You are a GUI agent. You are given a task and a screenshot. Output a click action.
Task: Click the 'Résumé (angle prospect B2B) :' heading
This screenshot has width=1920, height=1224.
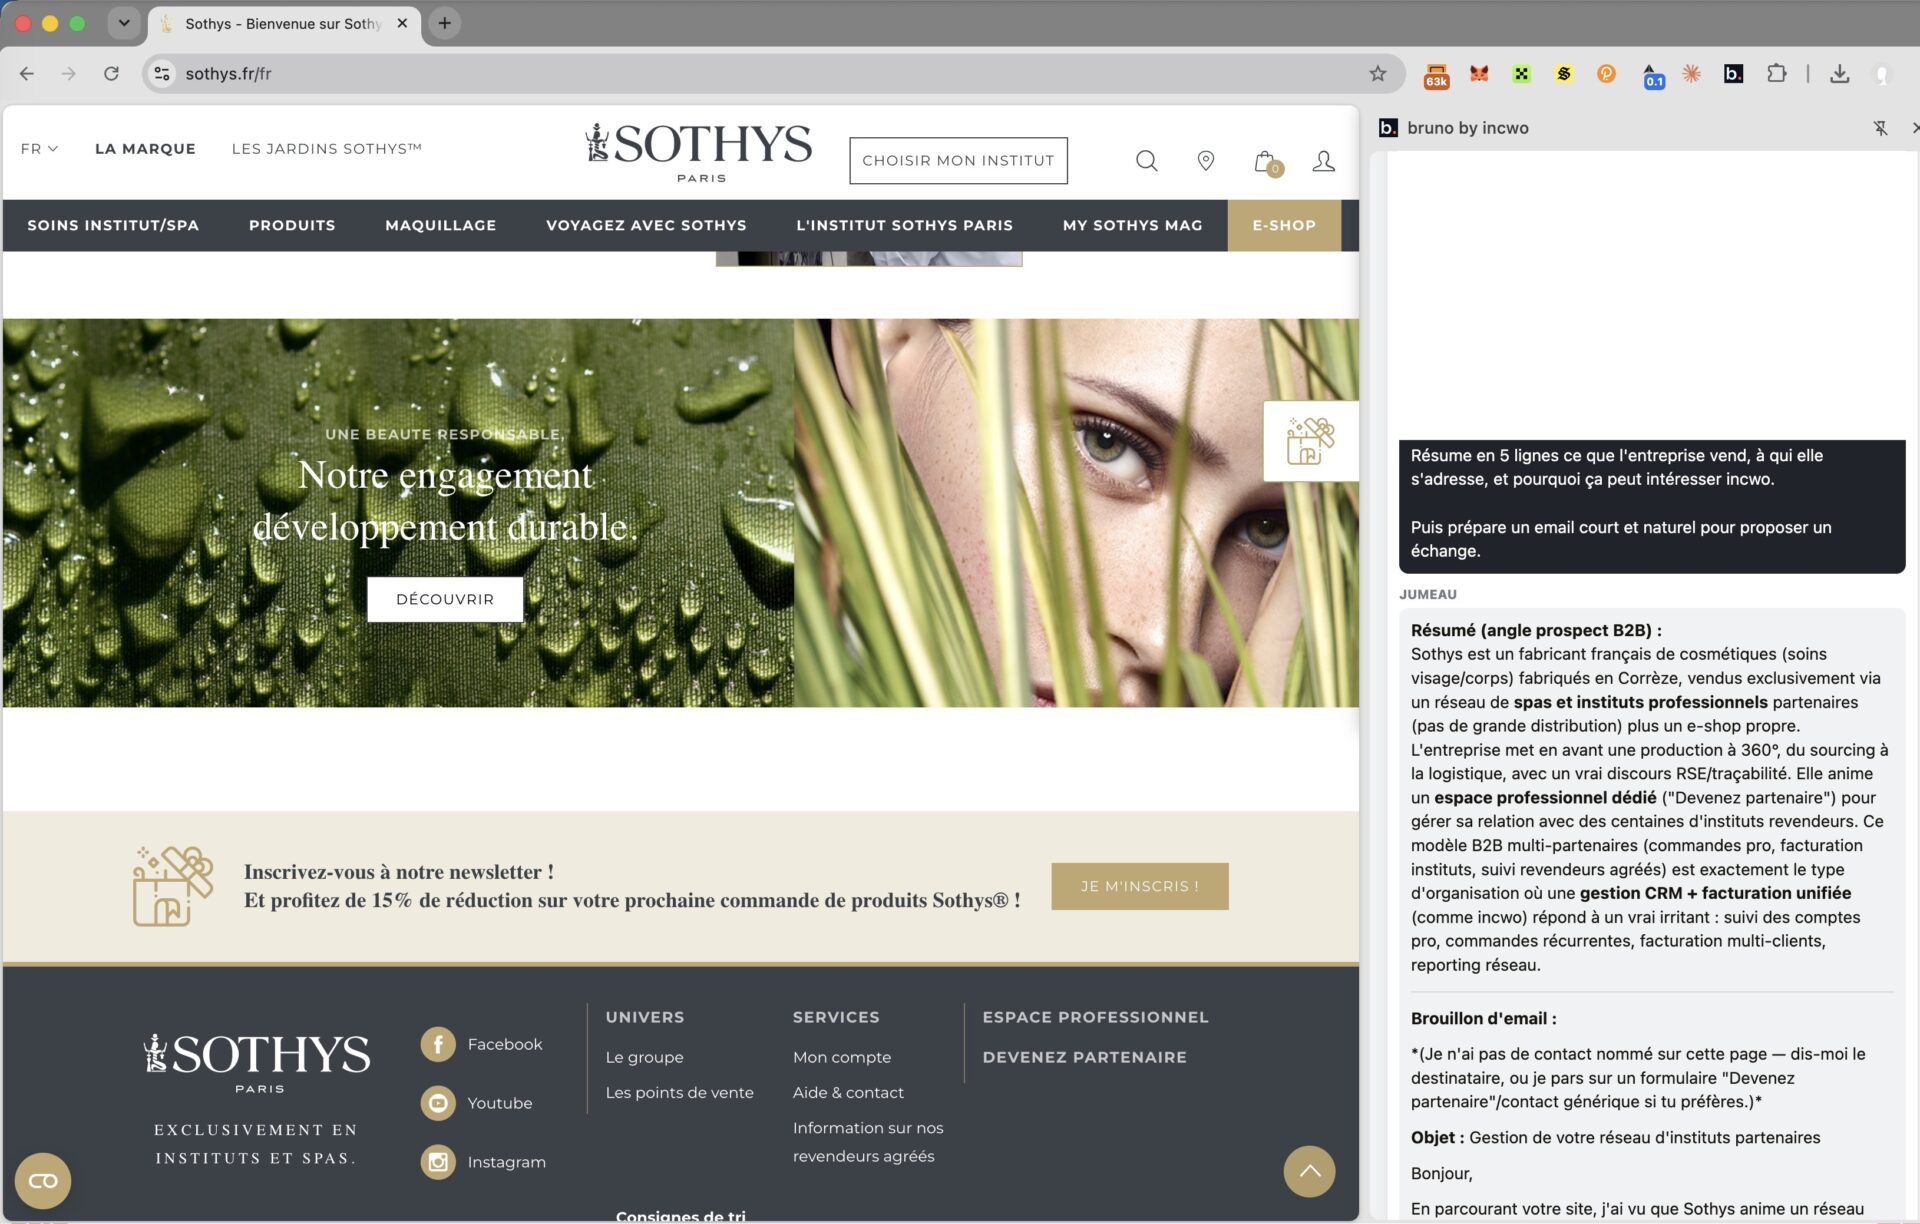point(1536,630)
